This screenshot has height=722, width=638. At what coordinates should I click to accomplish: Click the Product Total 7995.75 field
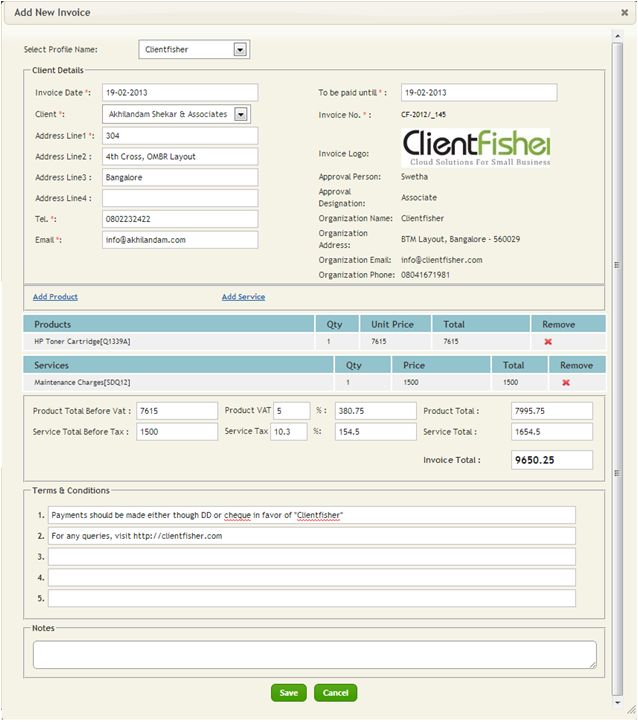(x=552, y=411)
